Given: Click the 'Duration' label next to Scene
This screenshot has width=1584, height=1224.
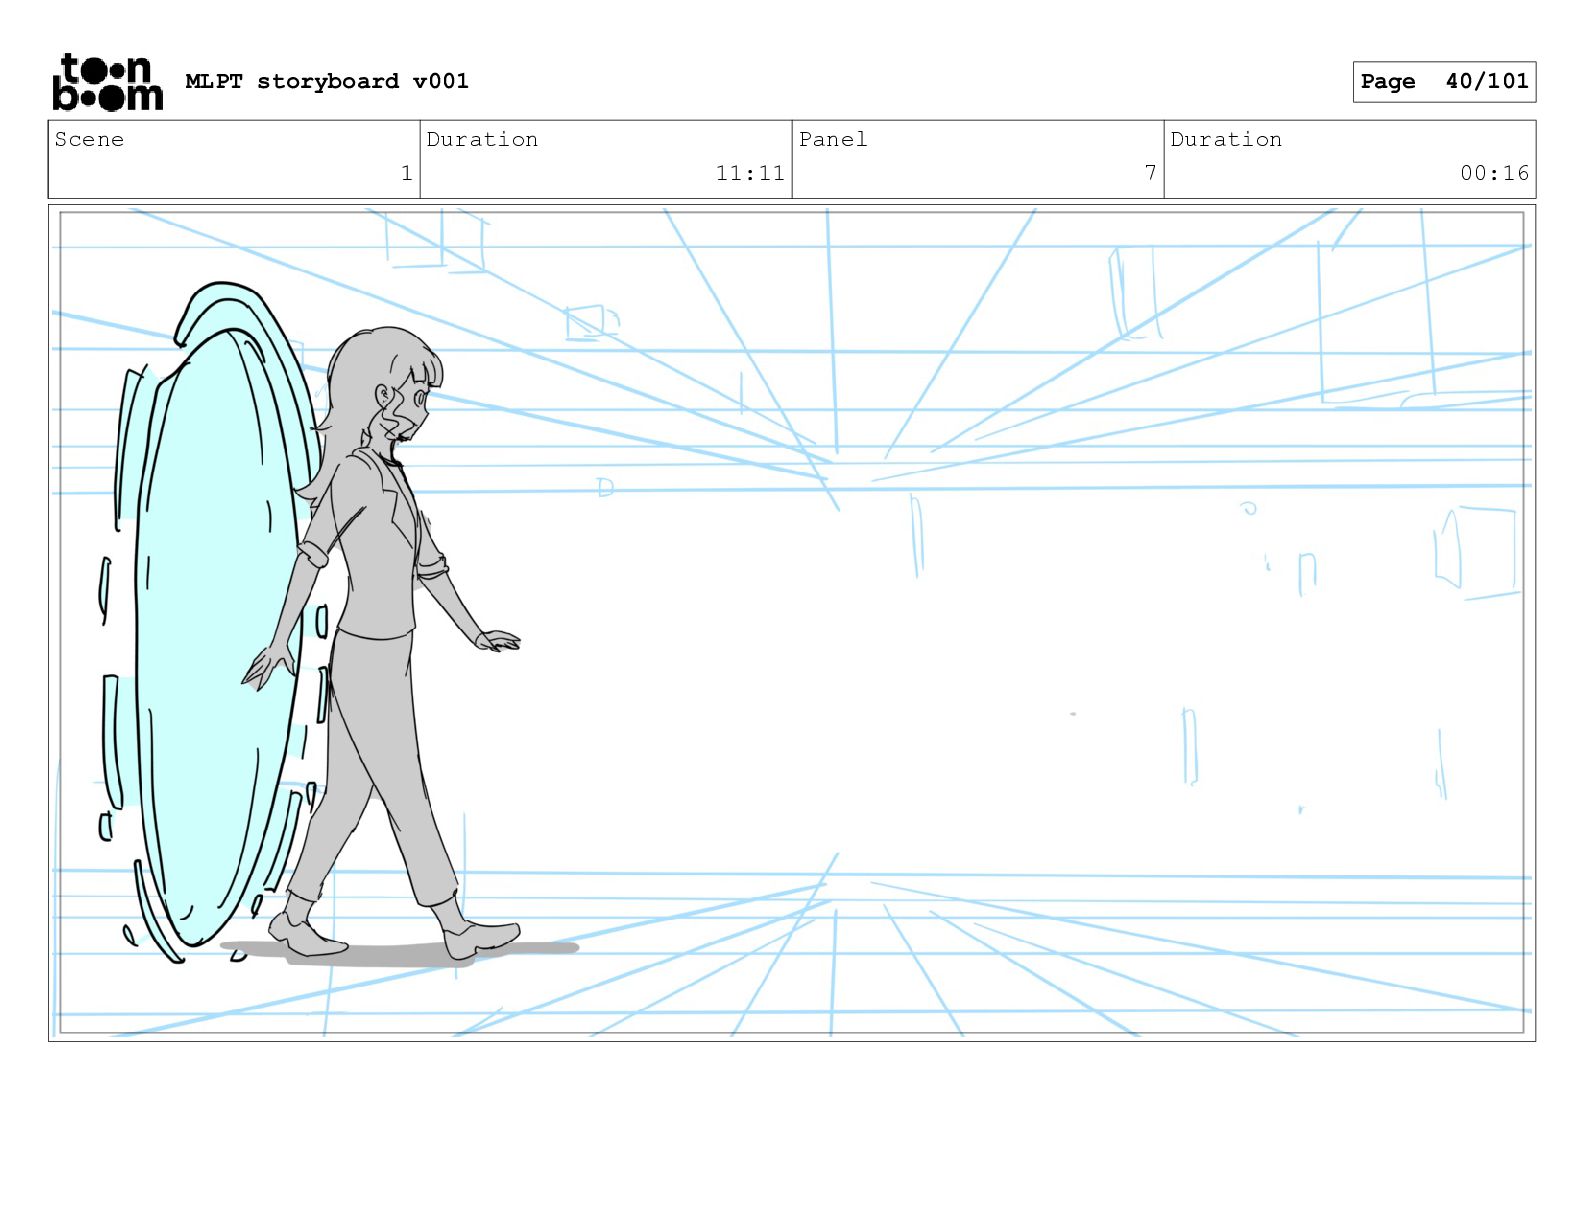Looking at the screenshot, I should point(482,139).
